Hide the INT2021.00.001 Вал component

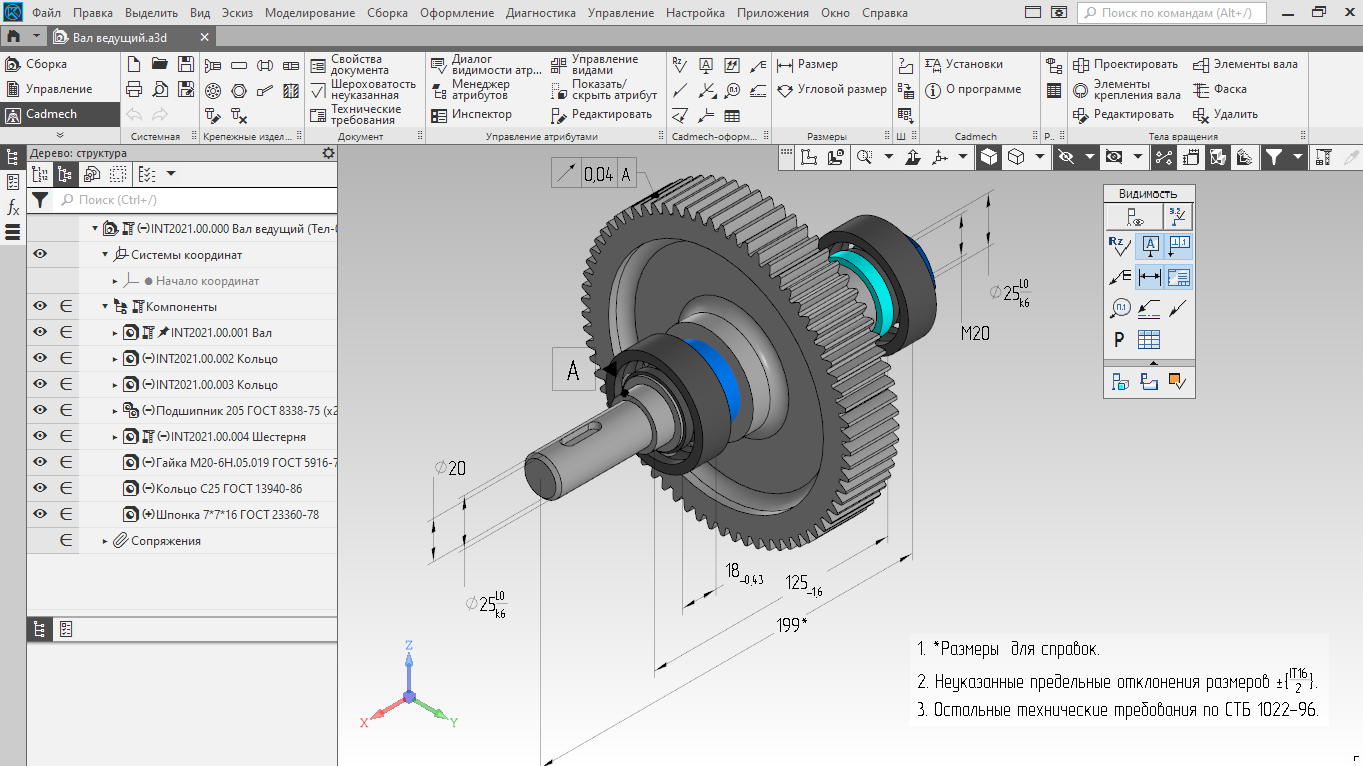(40, 332)
